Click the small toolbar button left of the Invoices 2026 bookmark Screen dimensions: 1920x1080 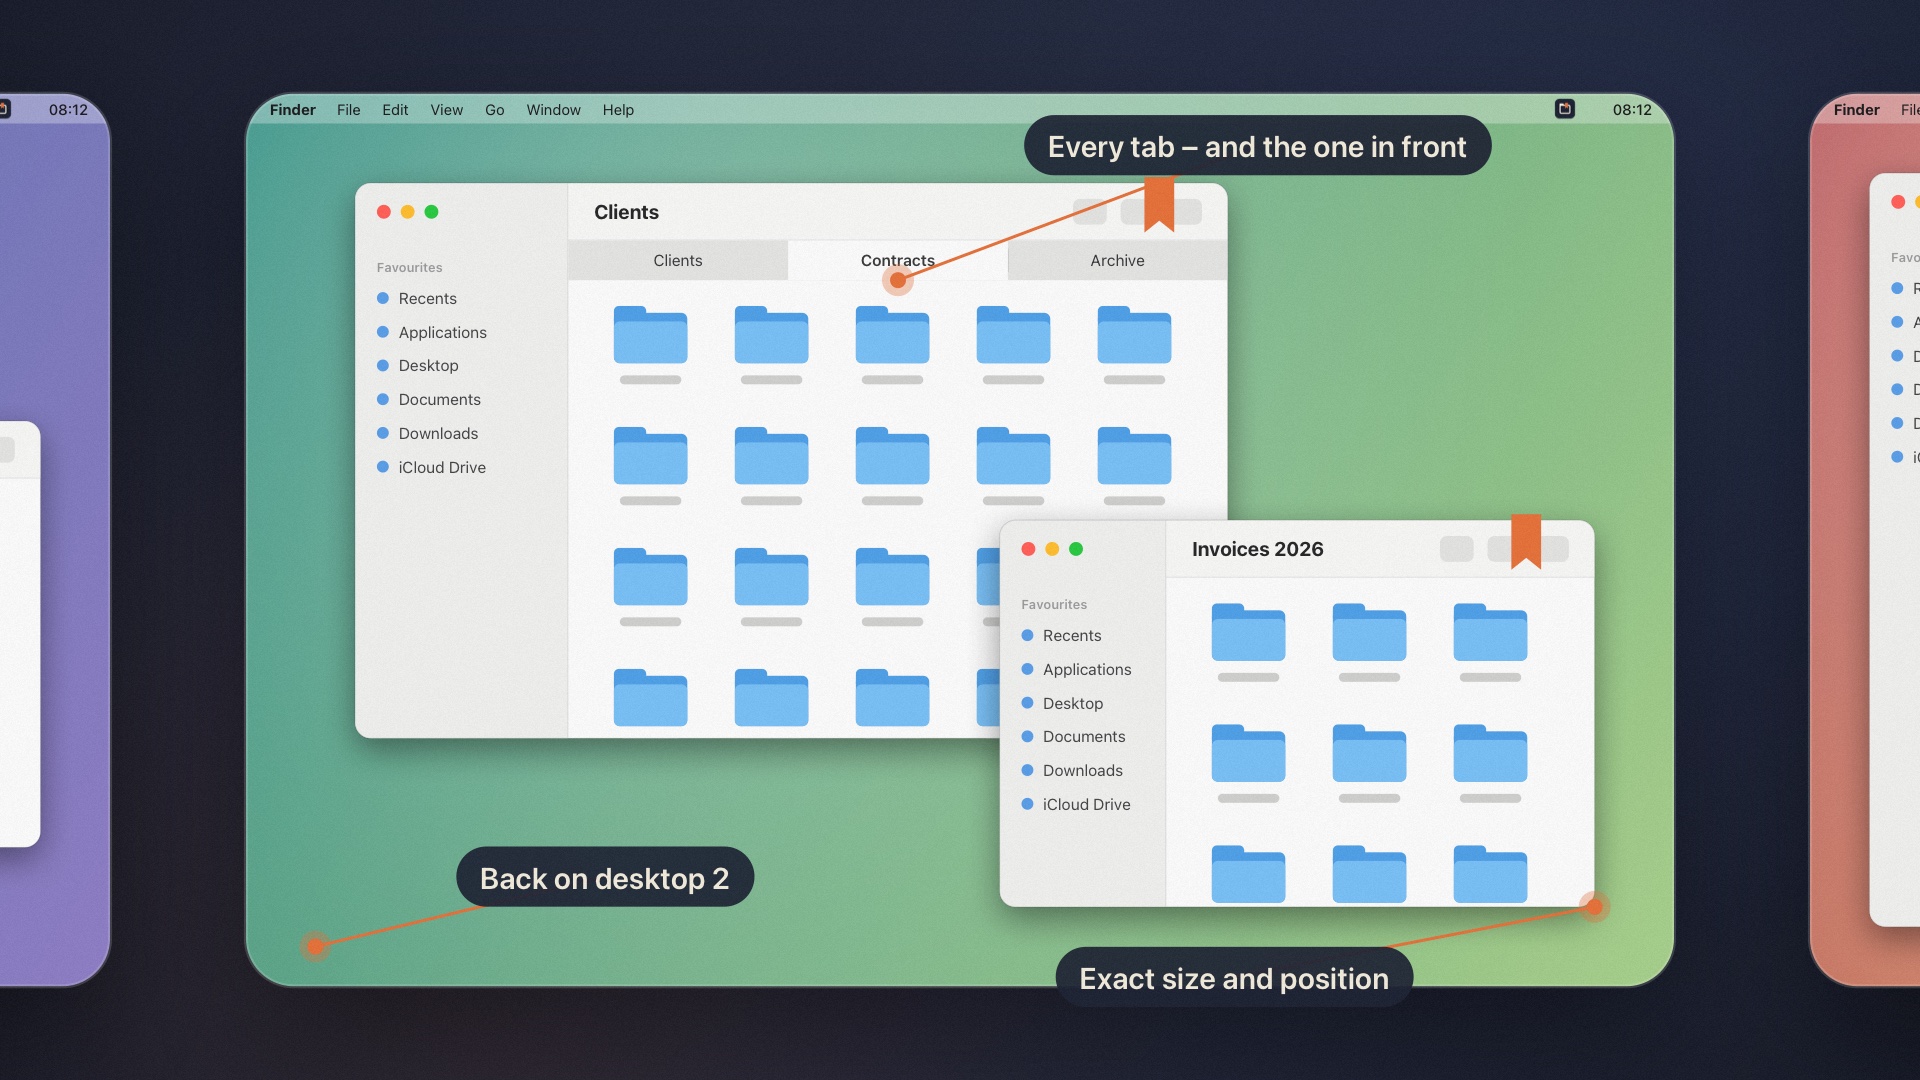point(1456,549)
